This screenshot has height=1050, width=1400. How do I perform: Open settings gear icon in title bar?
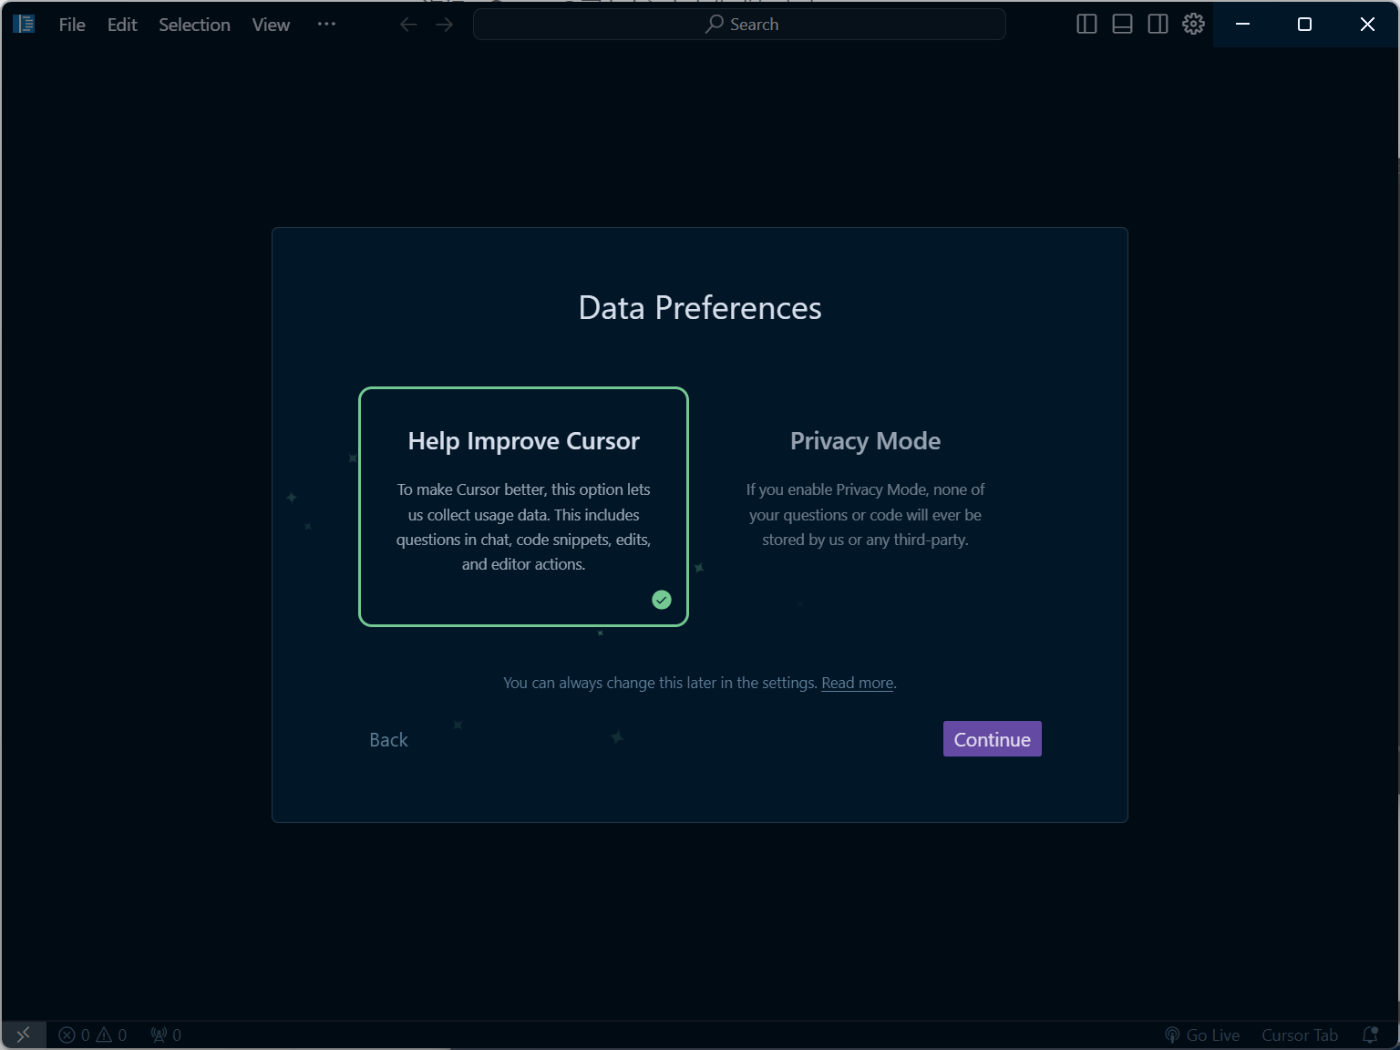1193,24
